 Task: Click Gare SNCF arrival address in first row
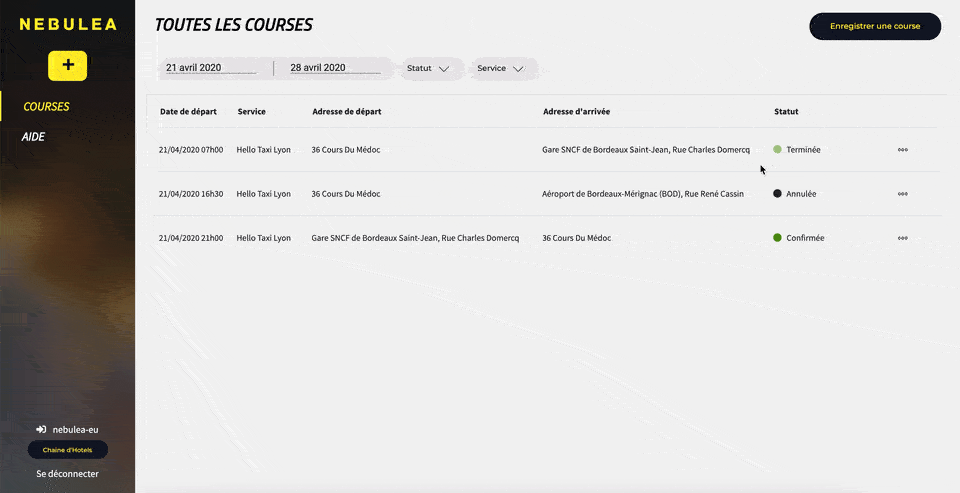(646, 149)
